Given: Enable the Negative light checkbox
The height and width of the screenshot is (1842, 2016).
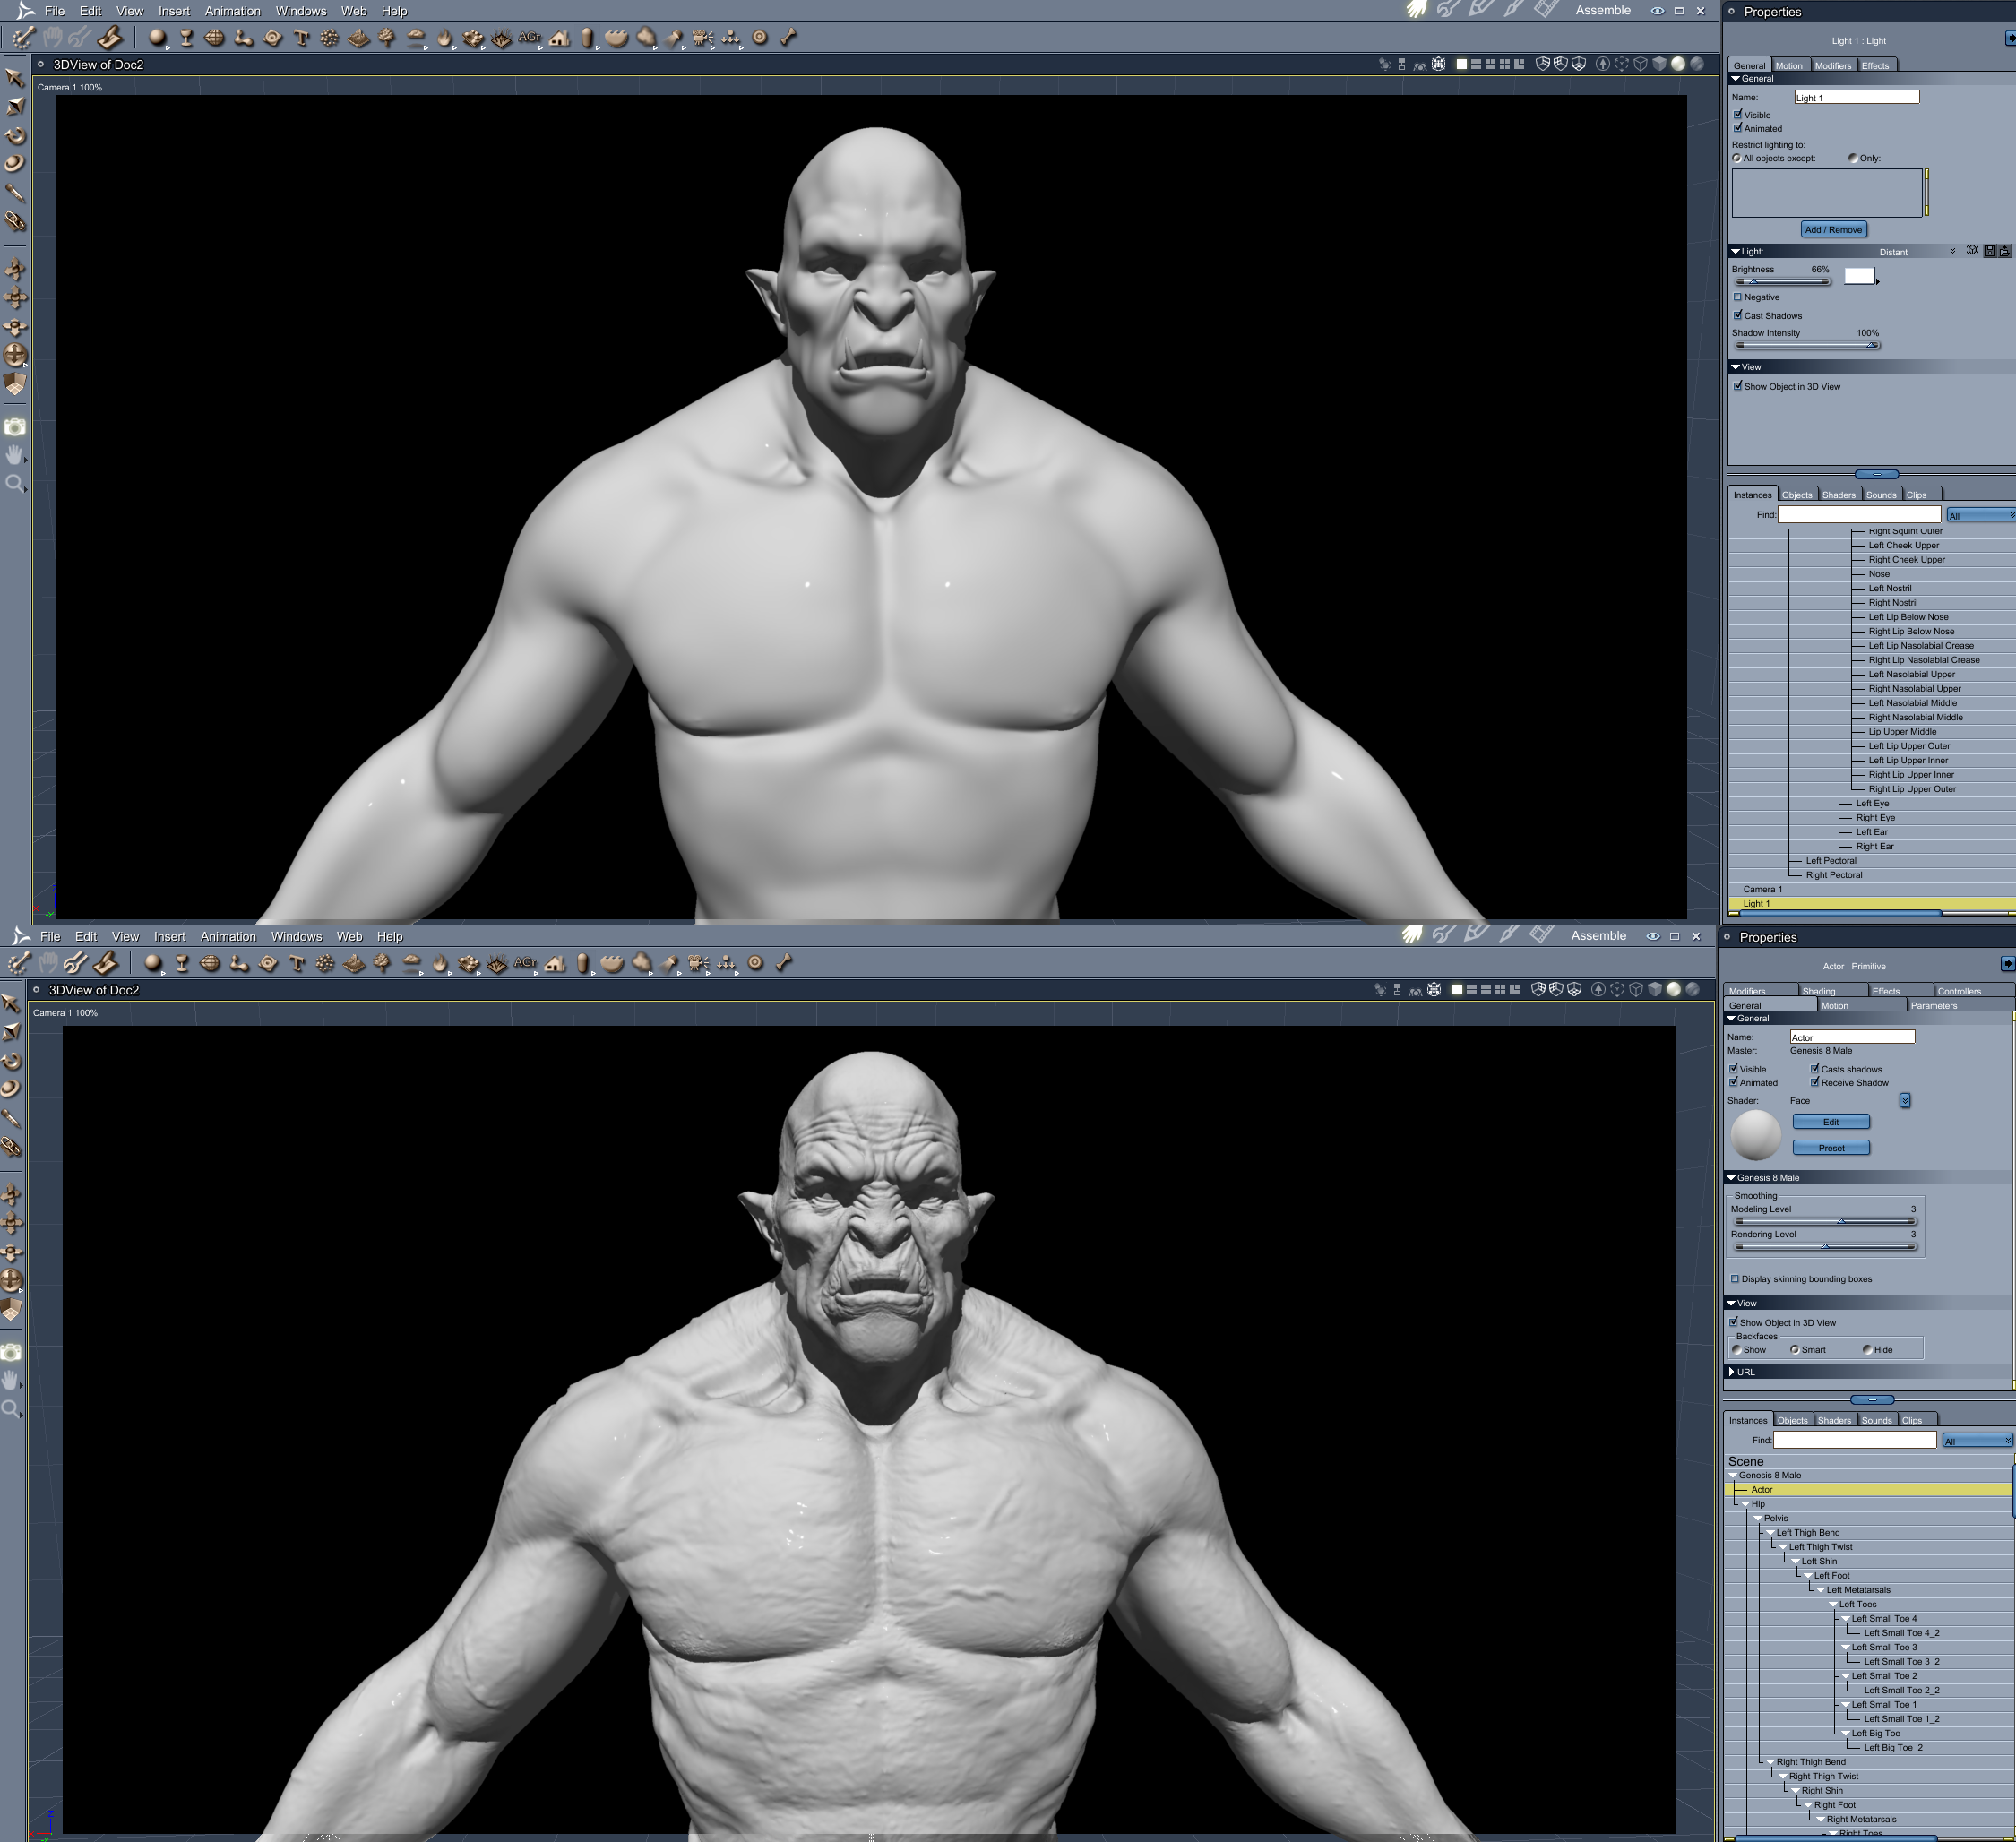Looking at the screenshot, I should (x=1738, y=297).
